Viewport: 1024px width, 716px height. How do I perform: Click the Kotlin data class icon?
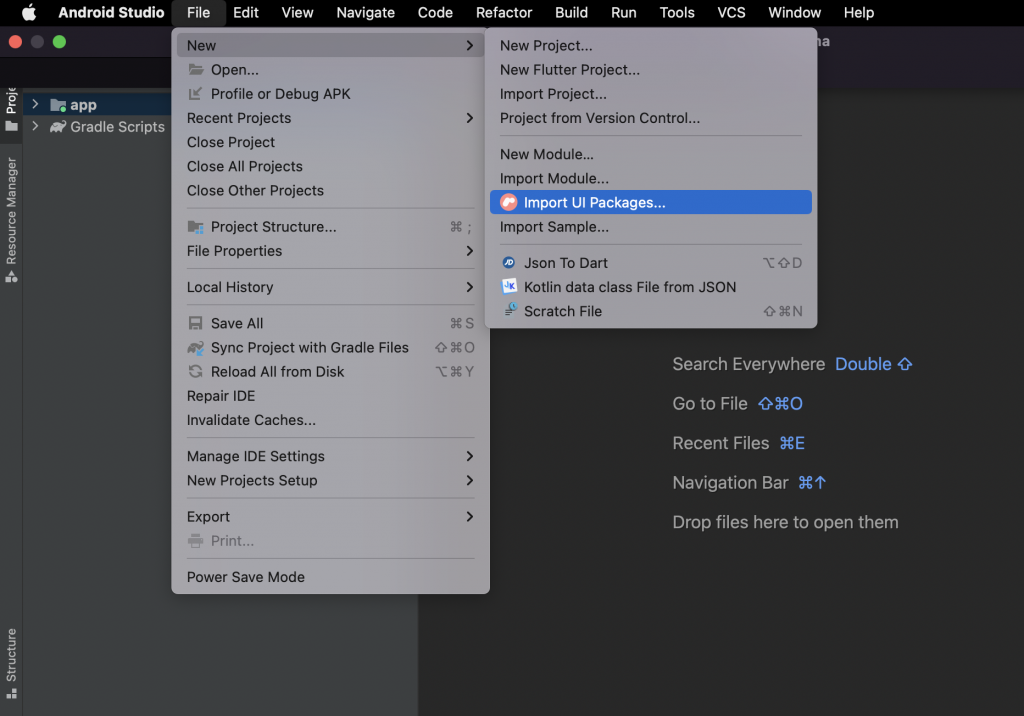pyautogui.click(x=509, y=287)
